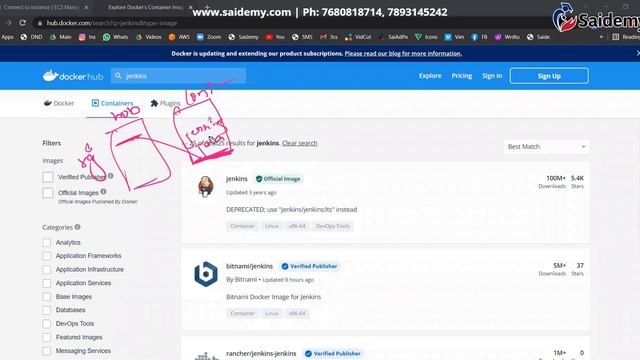
Task: Open the AWS bookmark
Action: tap(179, 37)
